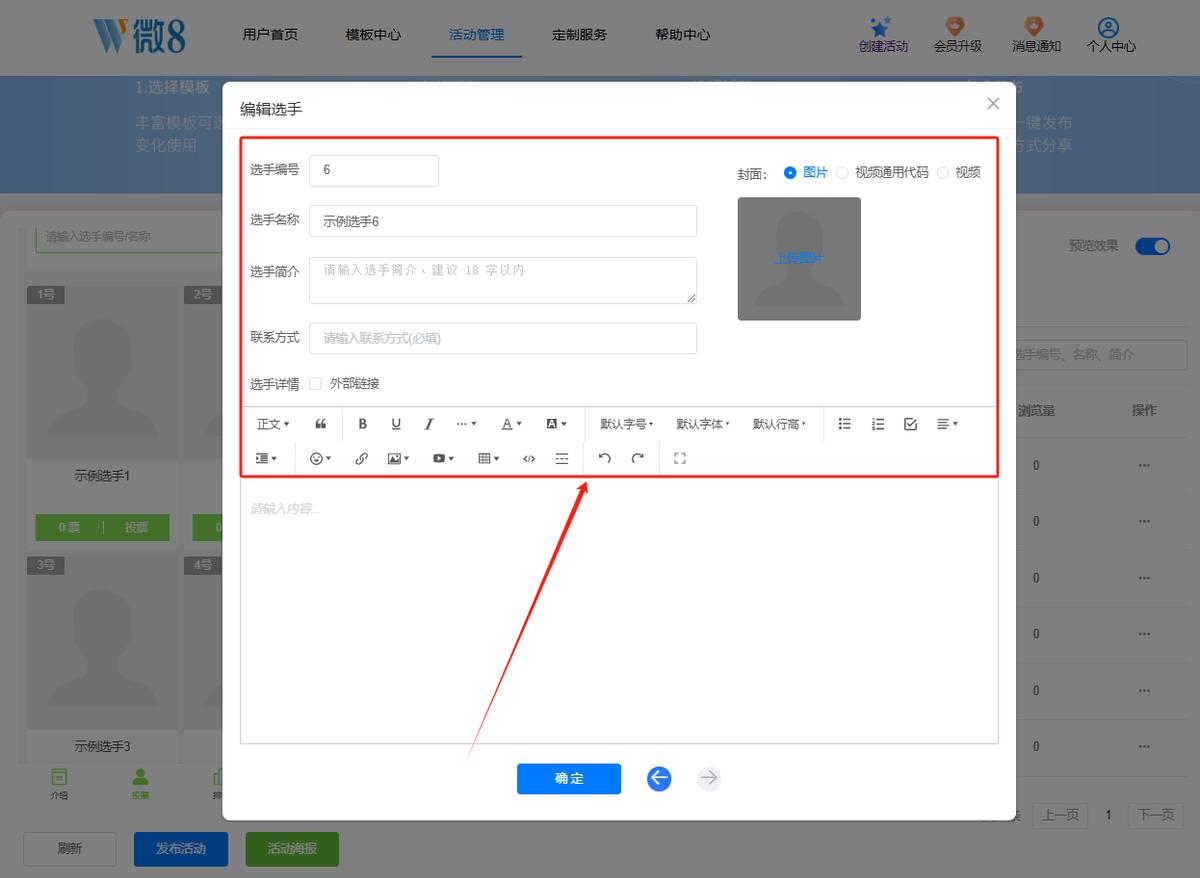
Task: Insert a blockquote with the quote icon
Action: (321, 424)
